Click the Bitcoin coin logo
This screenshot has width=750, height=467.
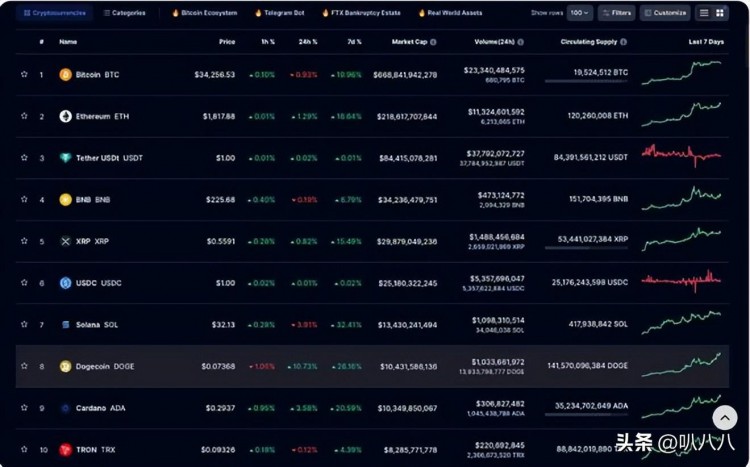pyautogui.click(x=66, y=75)
